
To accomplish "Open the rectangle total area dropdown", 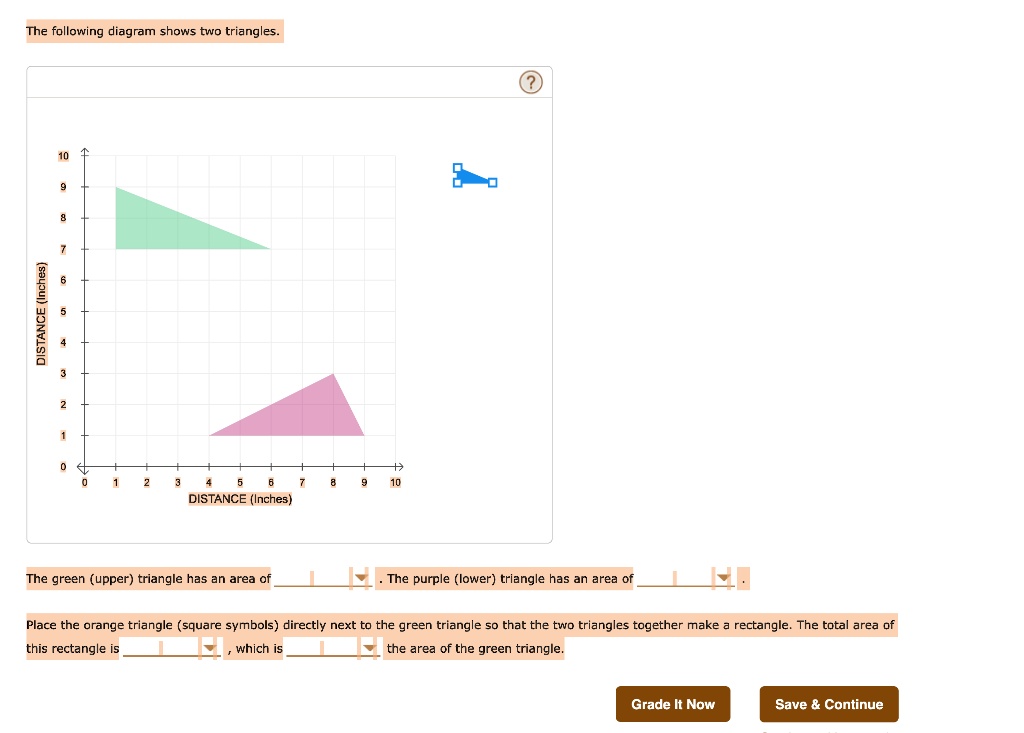I will [209, 648].
